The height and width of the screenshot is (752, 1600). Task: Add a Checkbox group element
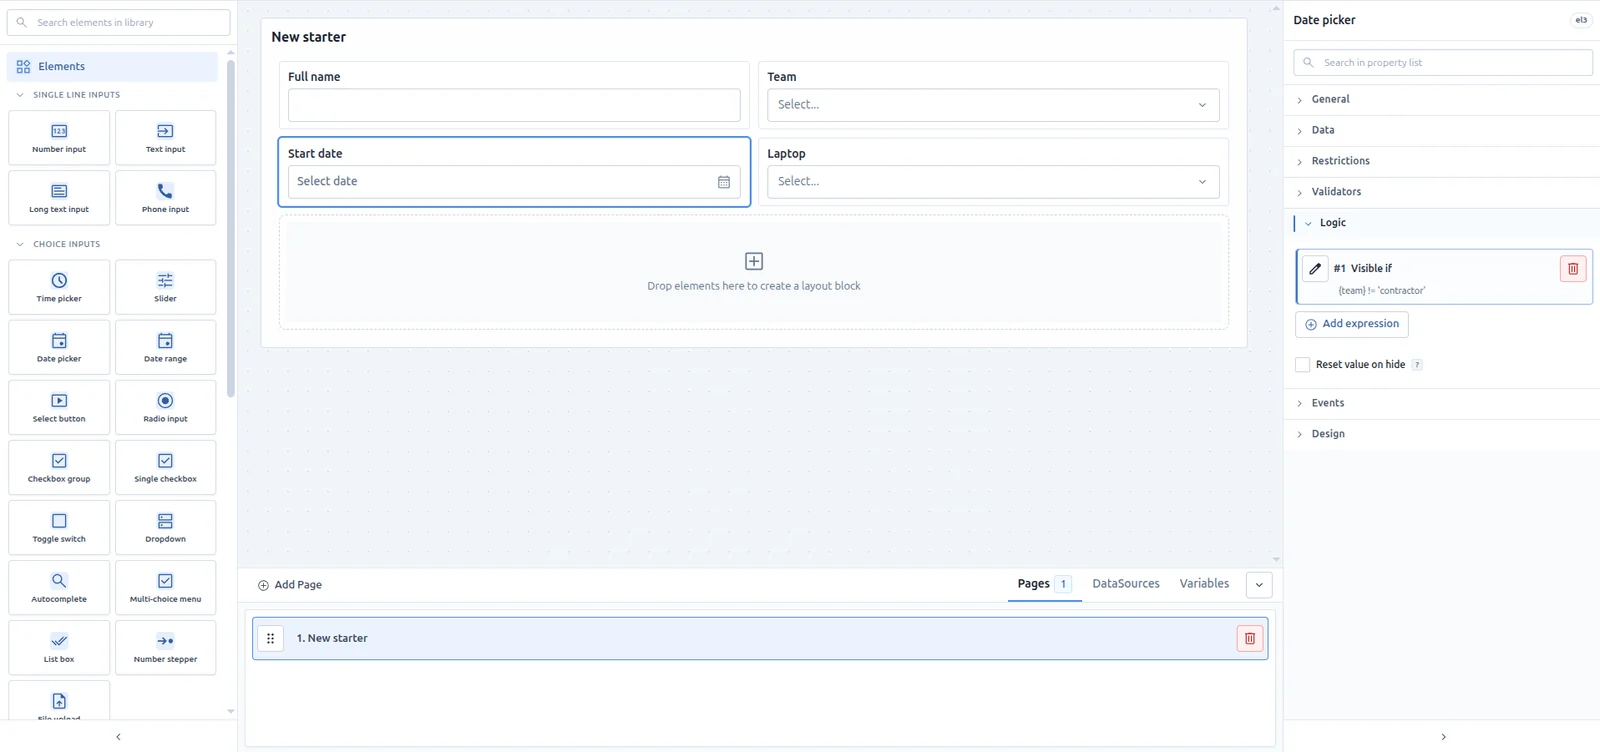tap(59, 467)
